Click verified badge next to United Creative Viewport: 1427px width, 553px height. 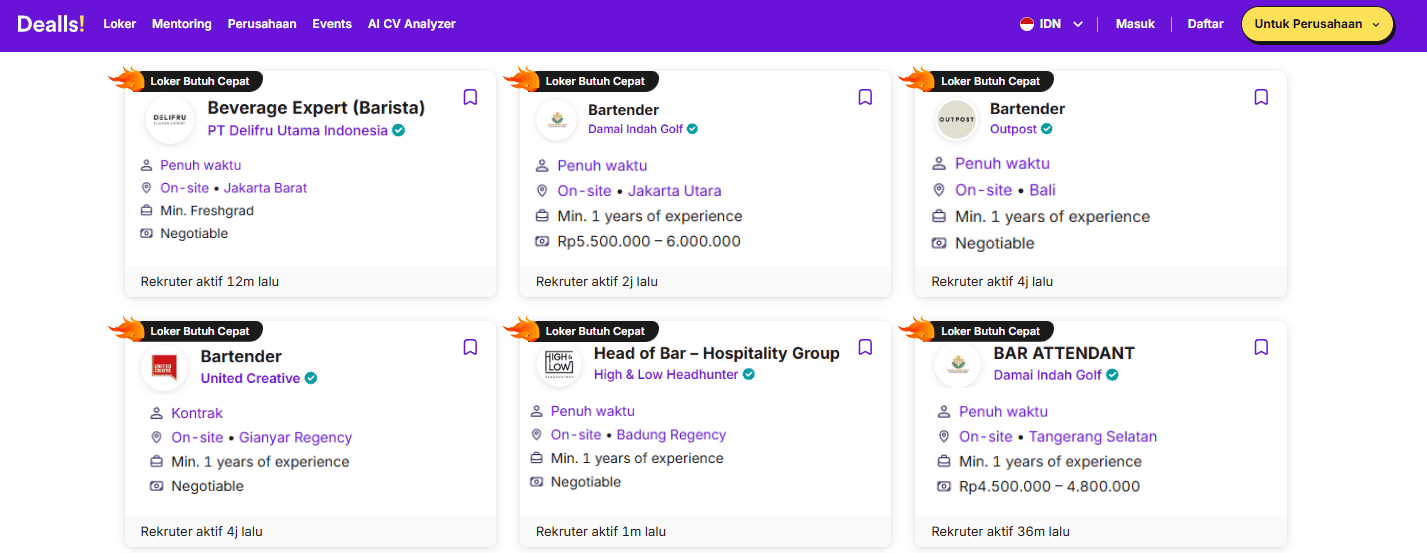pyautogui.click(x=311, y=378)
